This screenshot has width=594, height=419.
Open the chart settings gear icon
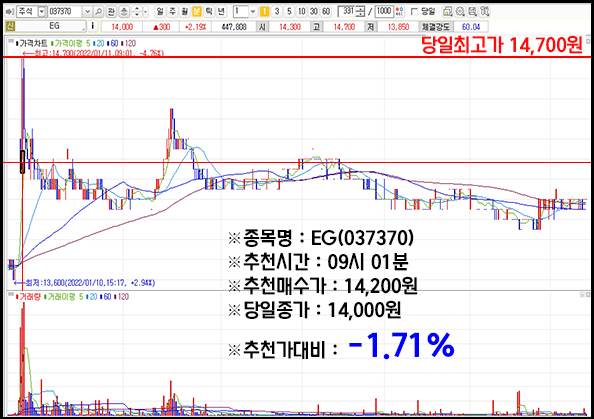coord(460,12)
